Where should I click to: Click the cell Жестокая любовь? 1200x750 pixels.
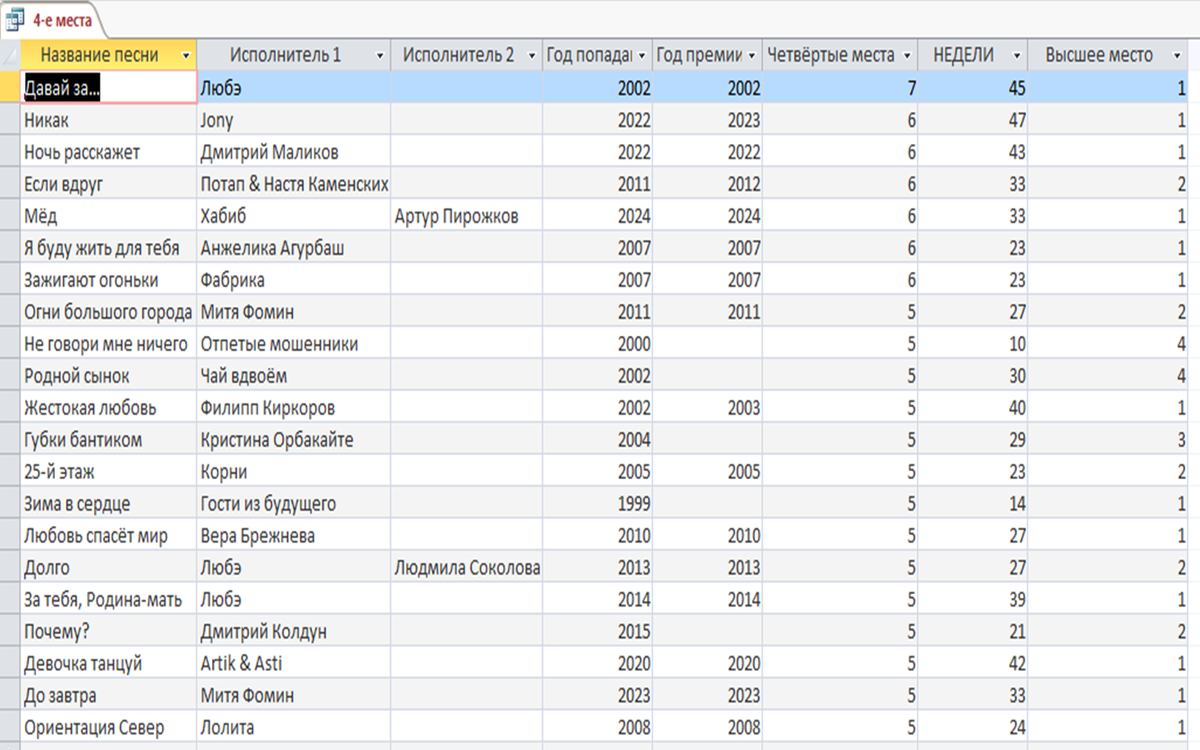(x=108, y=408)
